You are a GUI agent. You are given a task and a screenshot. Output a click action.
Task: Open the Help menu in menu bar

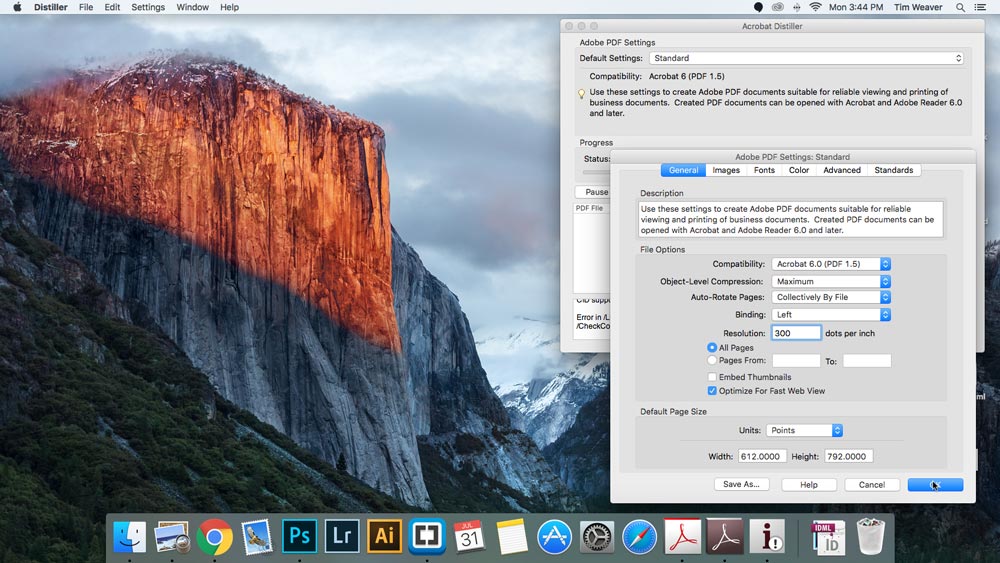(230, 7)
